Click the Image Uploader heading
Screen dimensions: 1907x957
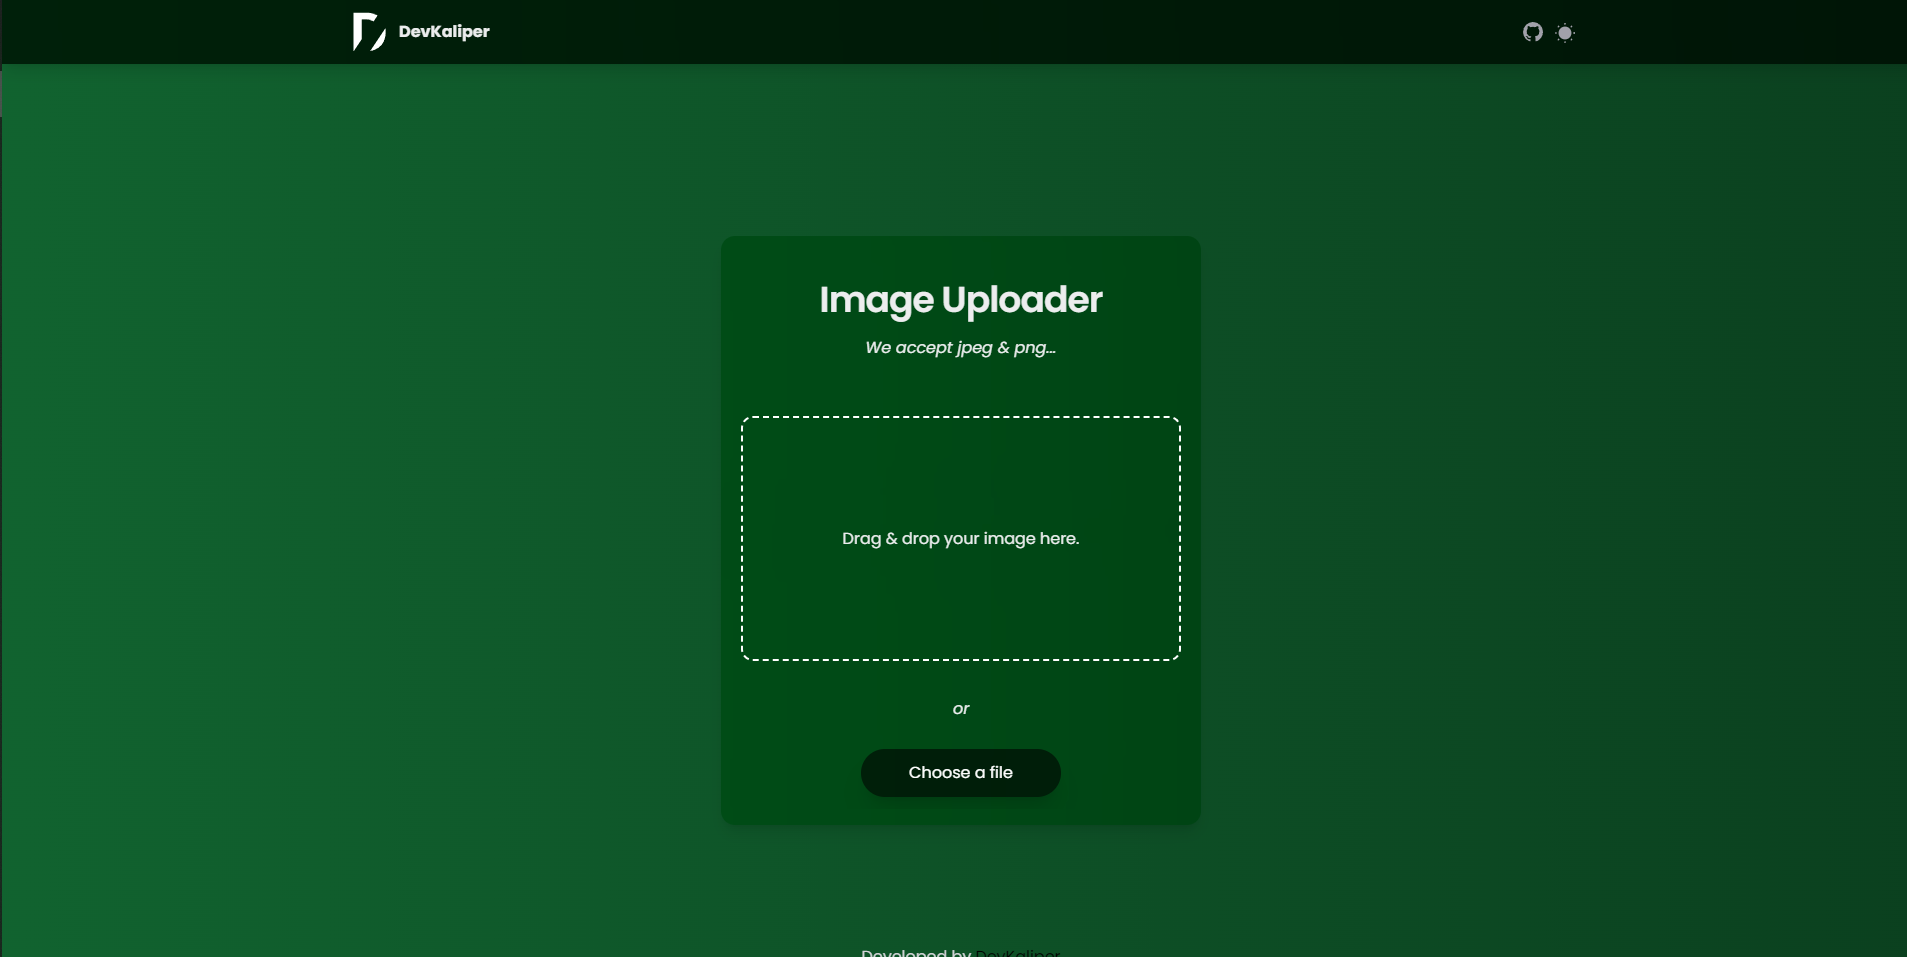click(959, 300)
